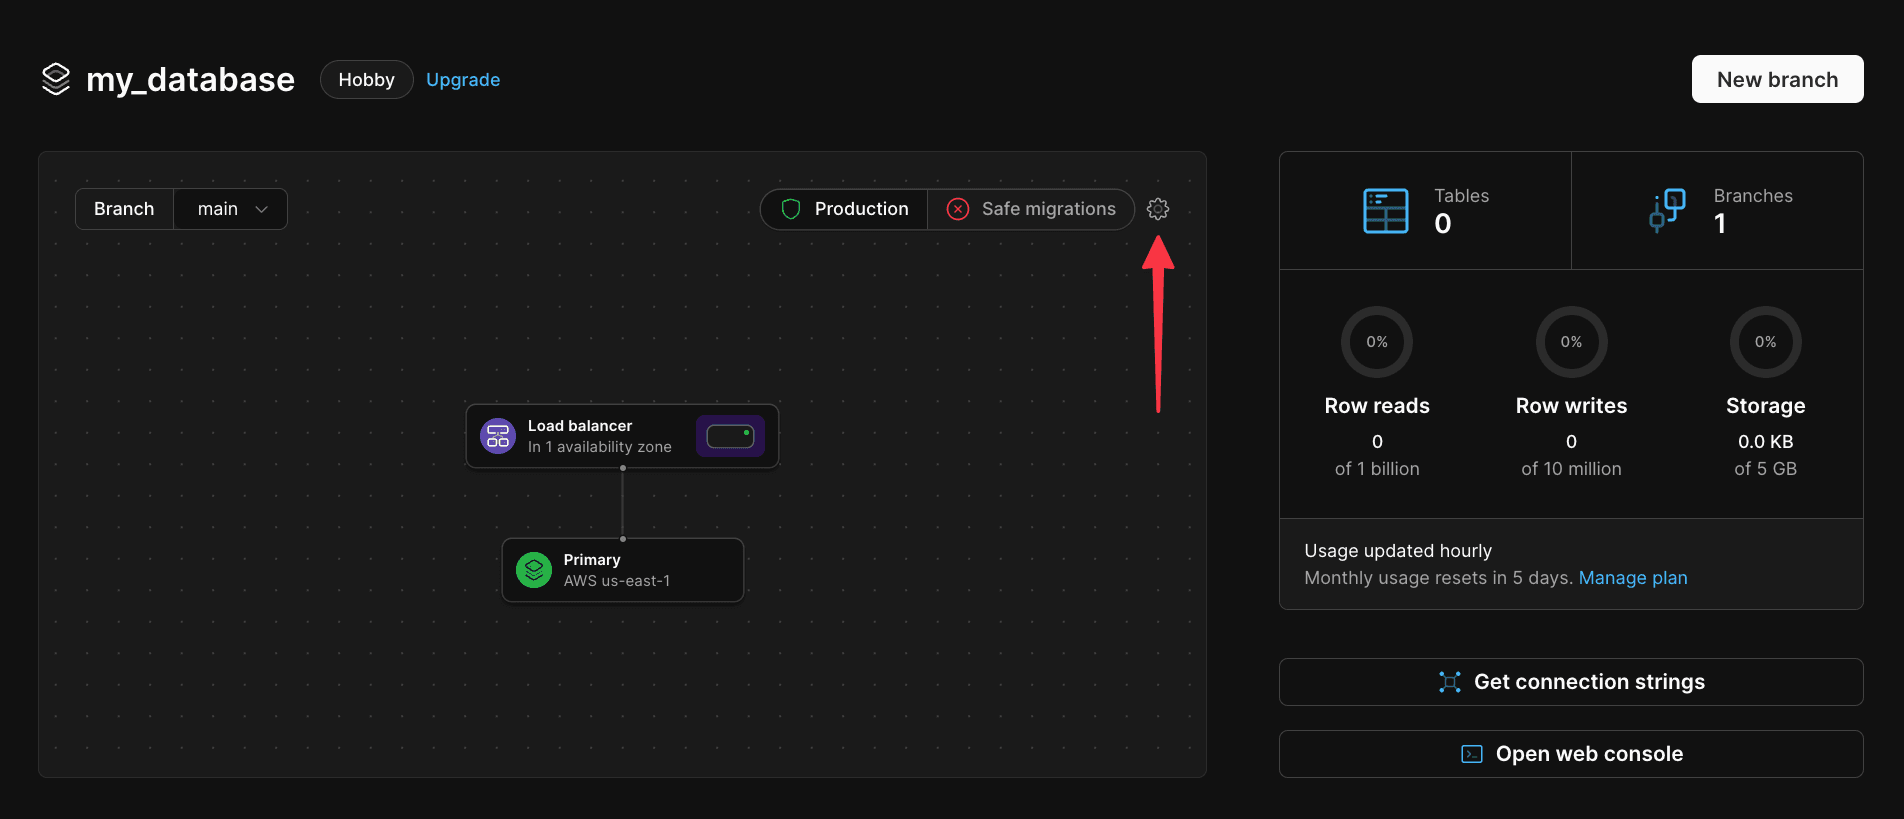Click the web console terminal icon
This screenshot has height=819, width=1904.
pos(1472,754)
